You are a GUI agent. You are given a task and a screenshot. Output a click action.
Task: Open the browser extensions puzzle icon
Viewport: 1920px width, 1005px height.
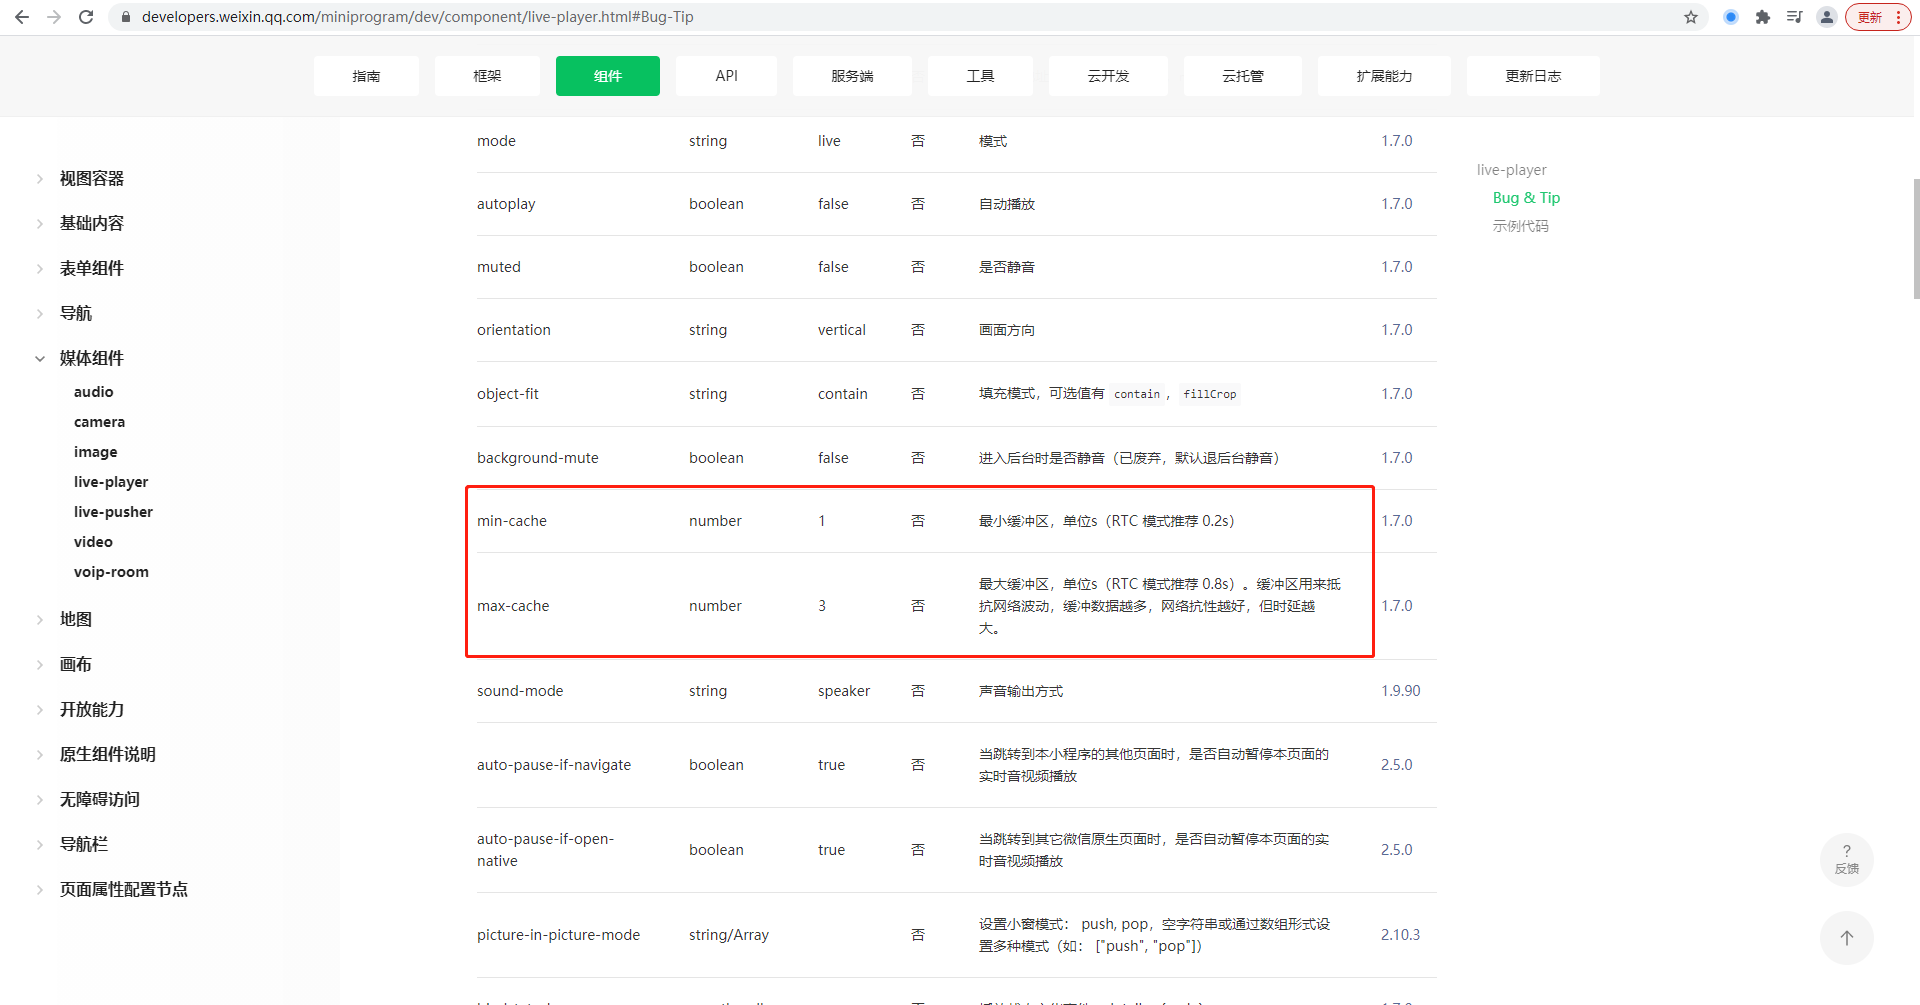[x=1763, y=17]
